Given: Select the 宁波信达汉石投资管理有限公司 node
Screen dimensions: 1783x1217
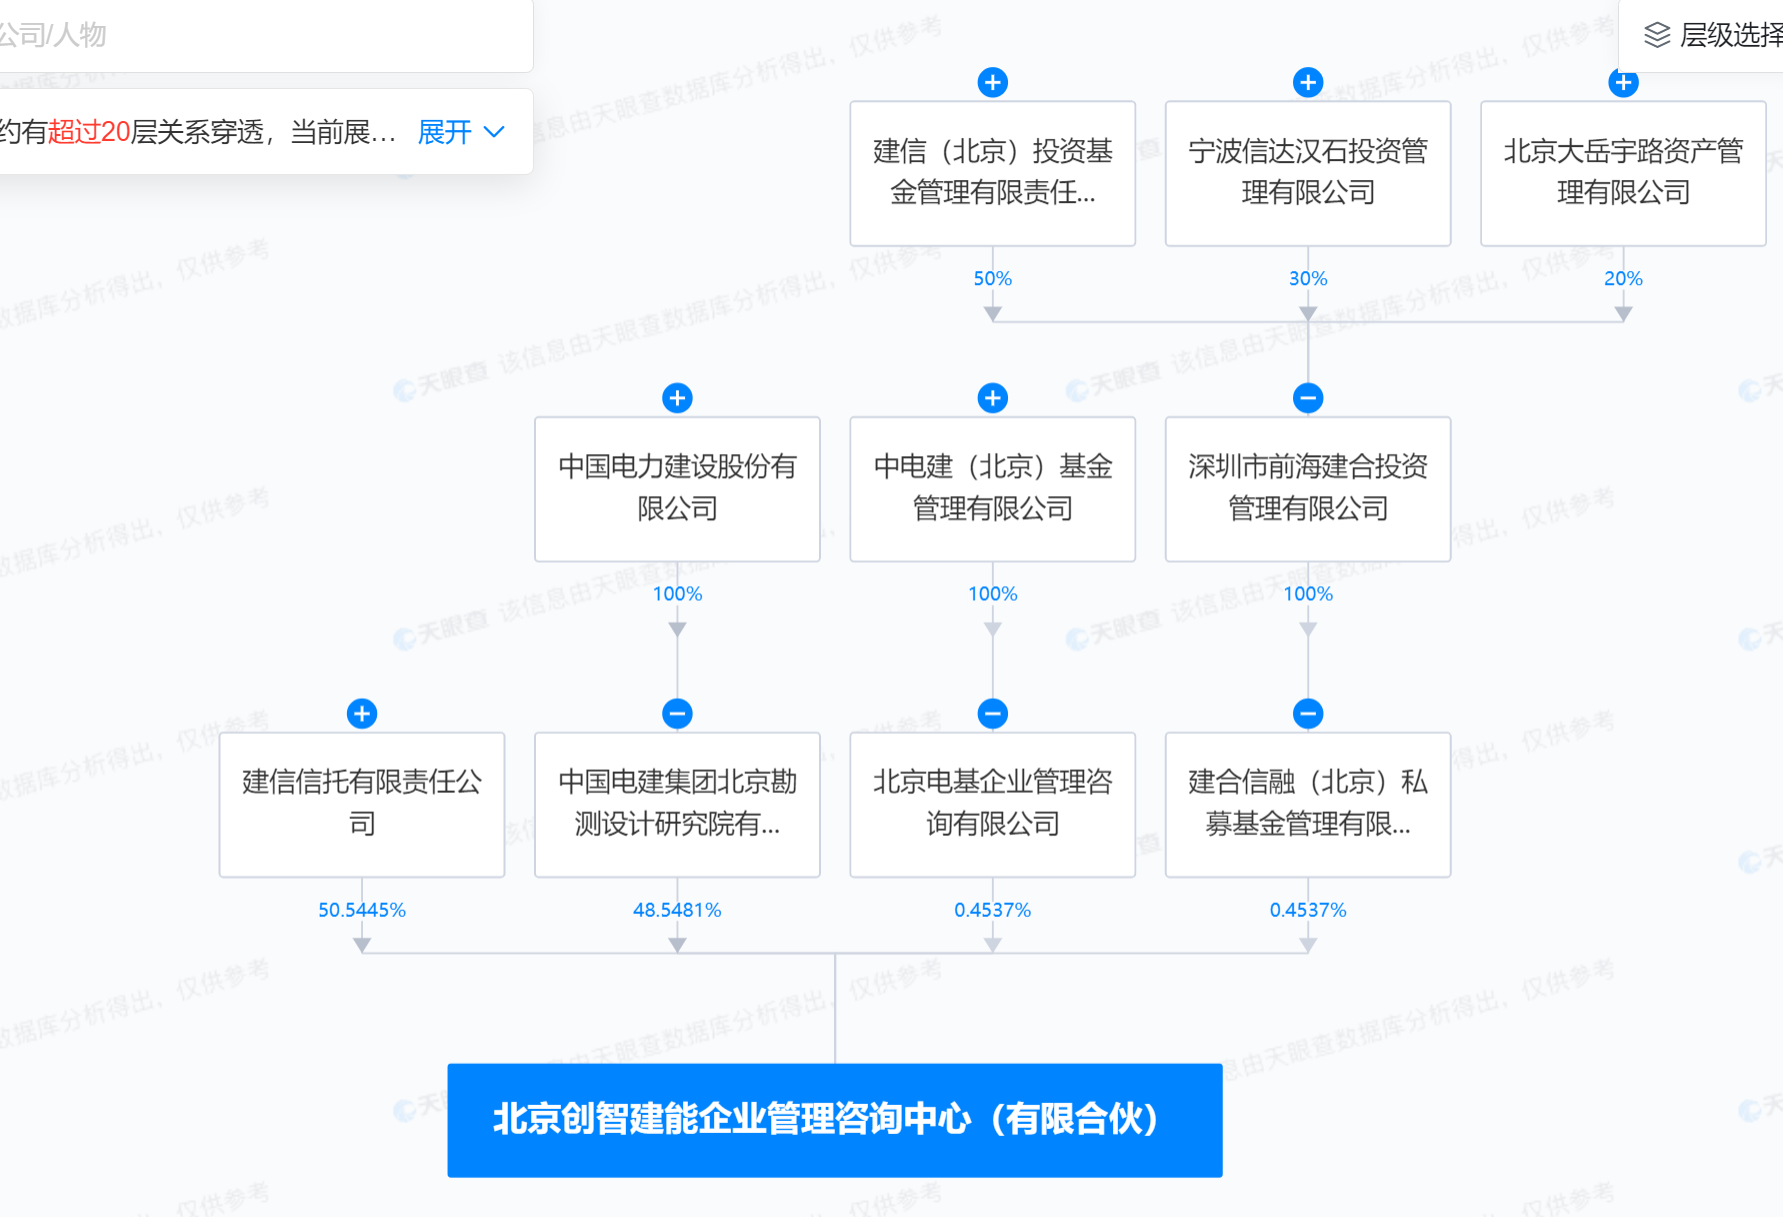Looking at the screenshot, I should (x=1307, y=172).
